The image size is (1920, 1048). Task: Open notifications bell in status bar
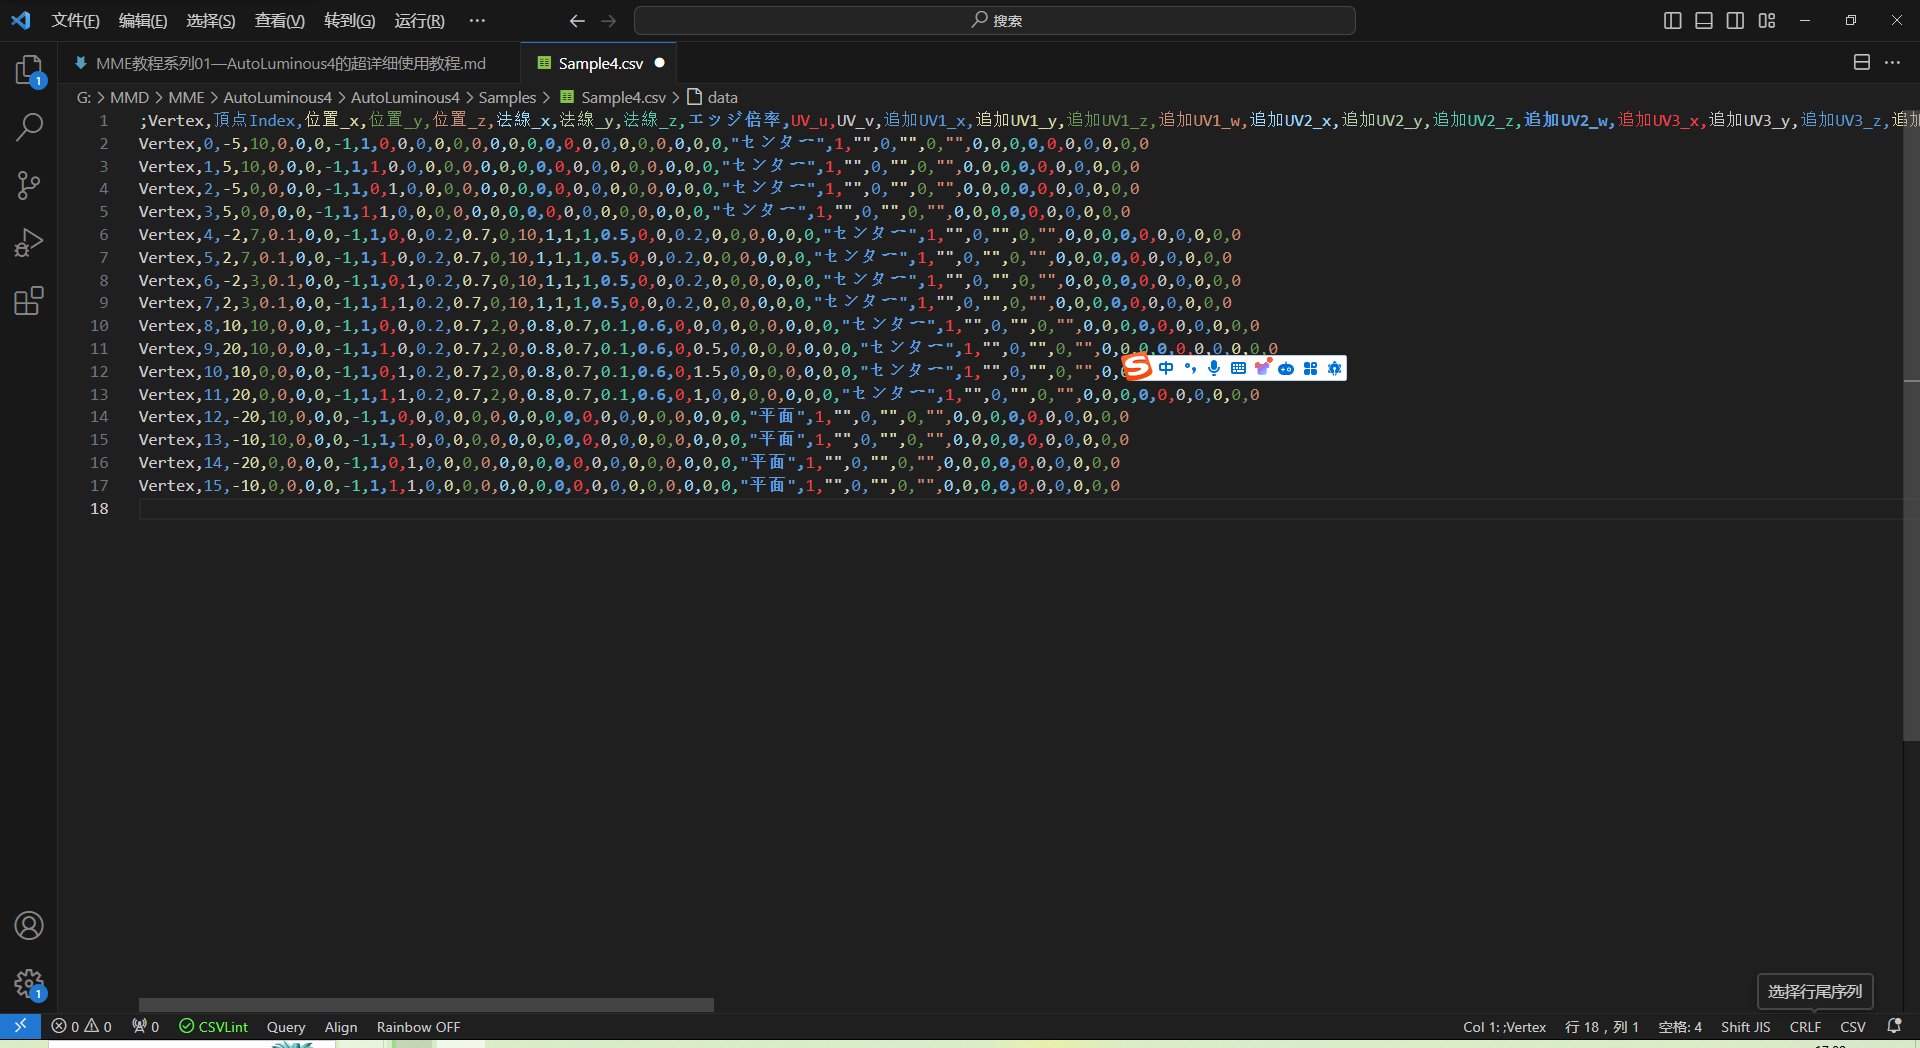pyautogui.click(x=1894, y=1026)
